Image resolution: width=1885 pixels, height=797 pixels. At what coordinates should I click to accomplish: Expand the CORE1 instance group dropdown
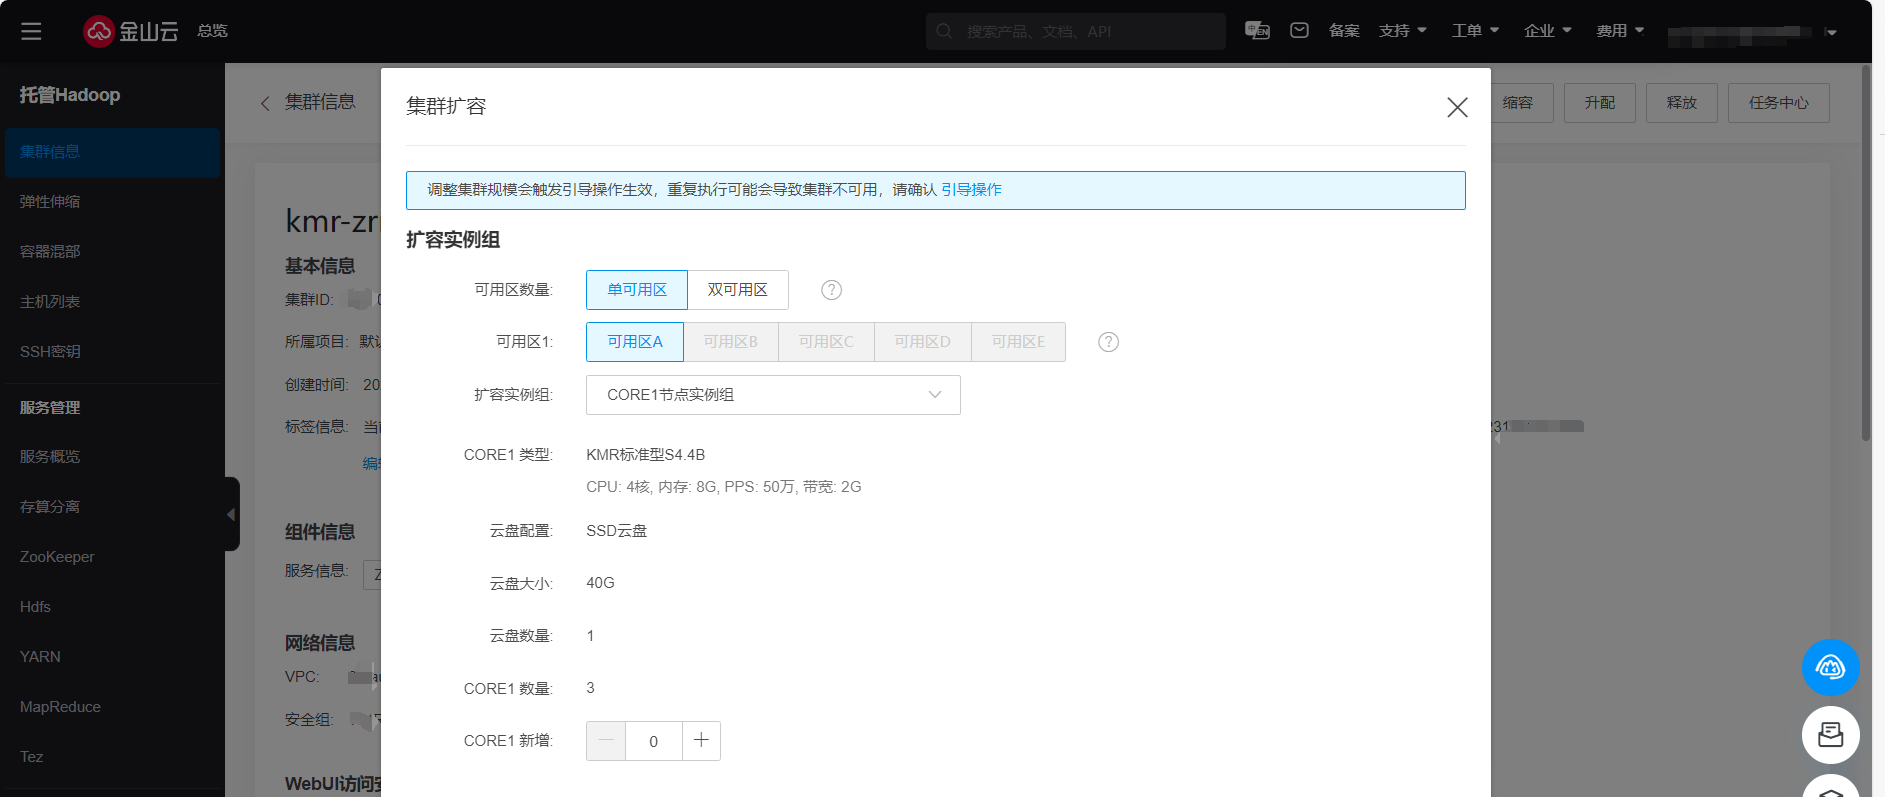(773, 395)
